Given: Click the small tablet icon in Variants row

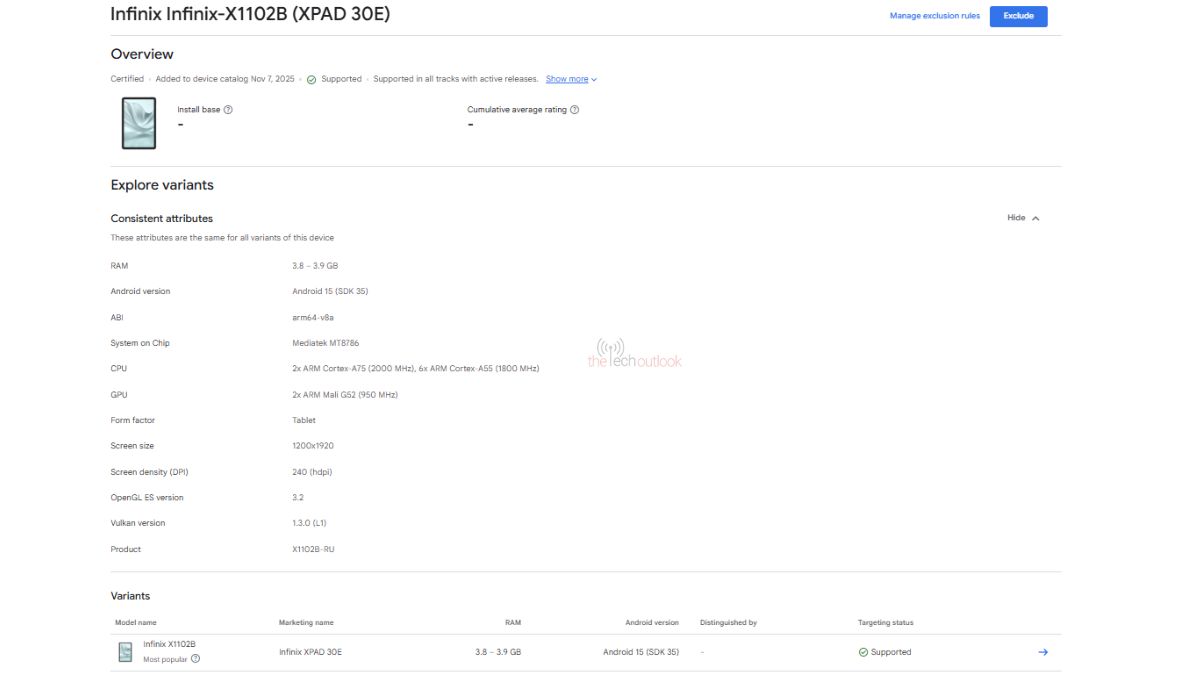Looking at the screenshot, I should [x=125, y=652].
